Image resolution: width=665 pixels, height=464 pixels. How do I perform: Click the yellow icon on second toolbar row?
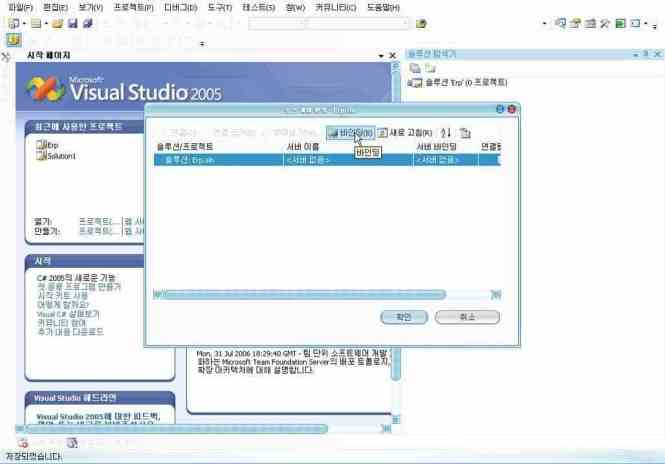click(x=14, y=40)
